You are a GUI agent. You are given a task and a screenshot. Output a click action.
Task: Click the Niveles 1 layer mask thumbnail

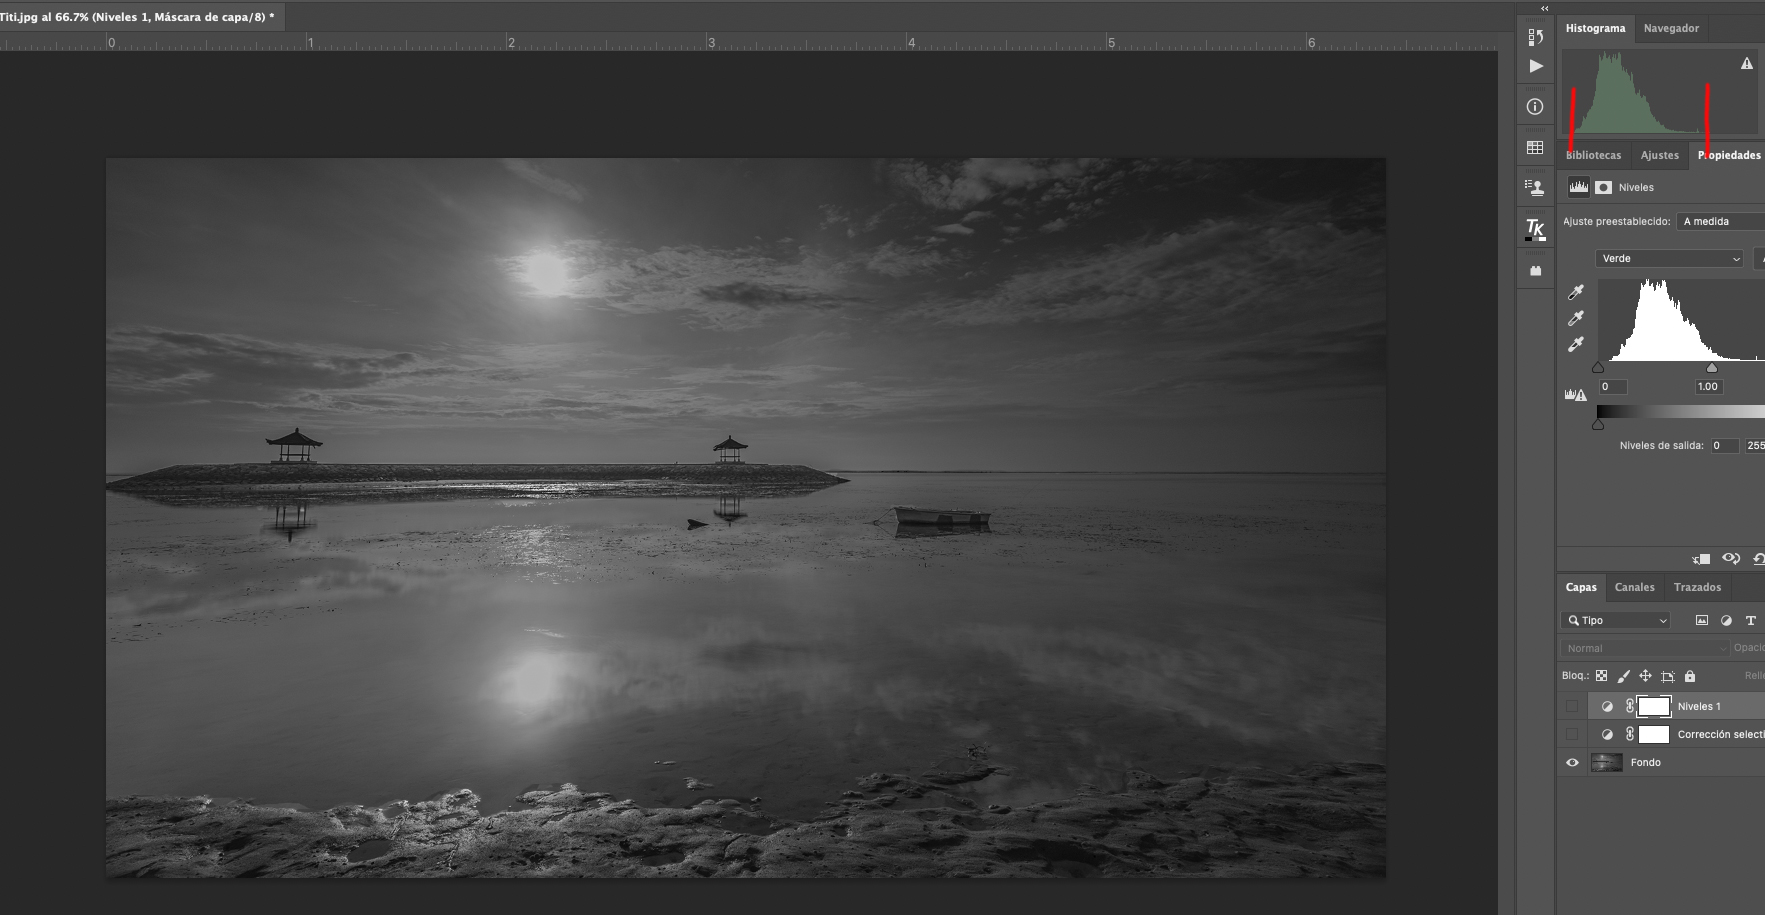point(1653,706)
